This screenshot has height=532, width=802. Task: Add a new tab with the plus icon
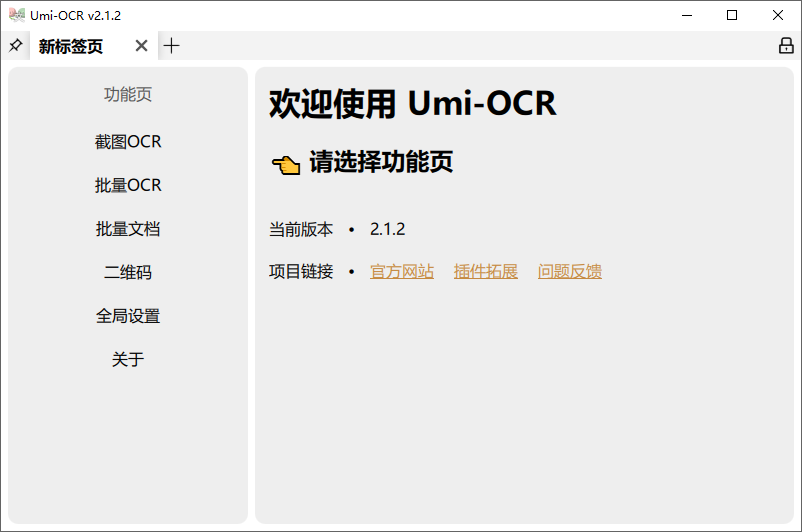click(x=171, y=46)
